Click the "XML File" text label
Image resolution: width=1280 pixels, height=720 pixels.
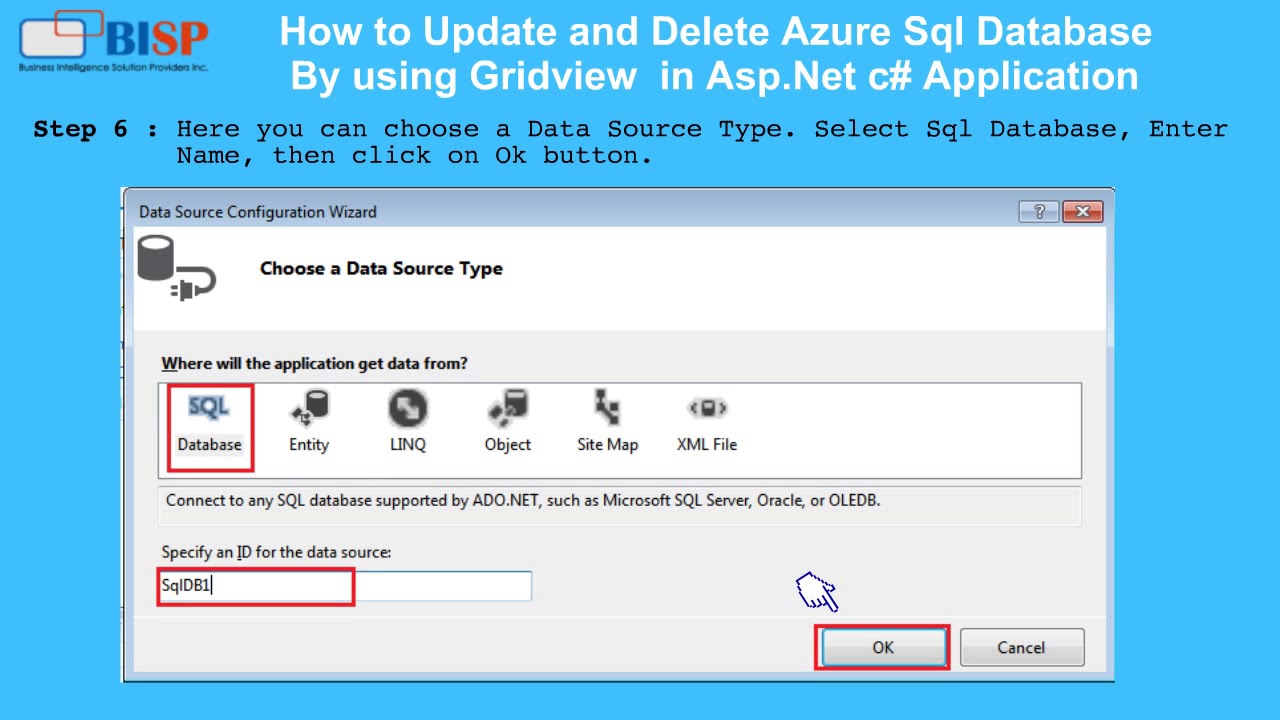(x=707, y=445)
